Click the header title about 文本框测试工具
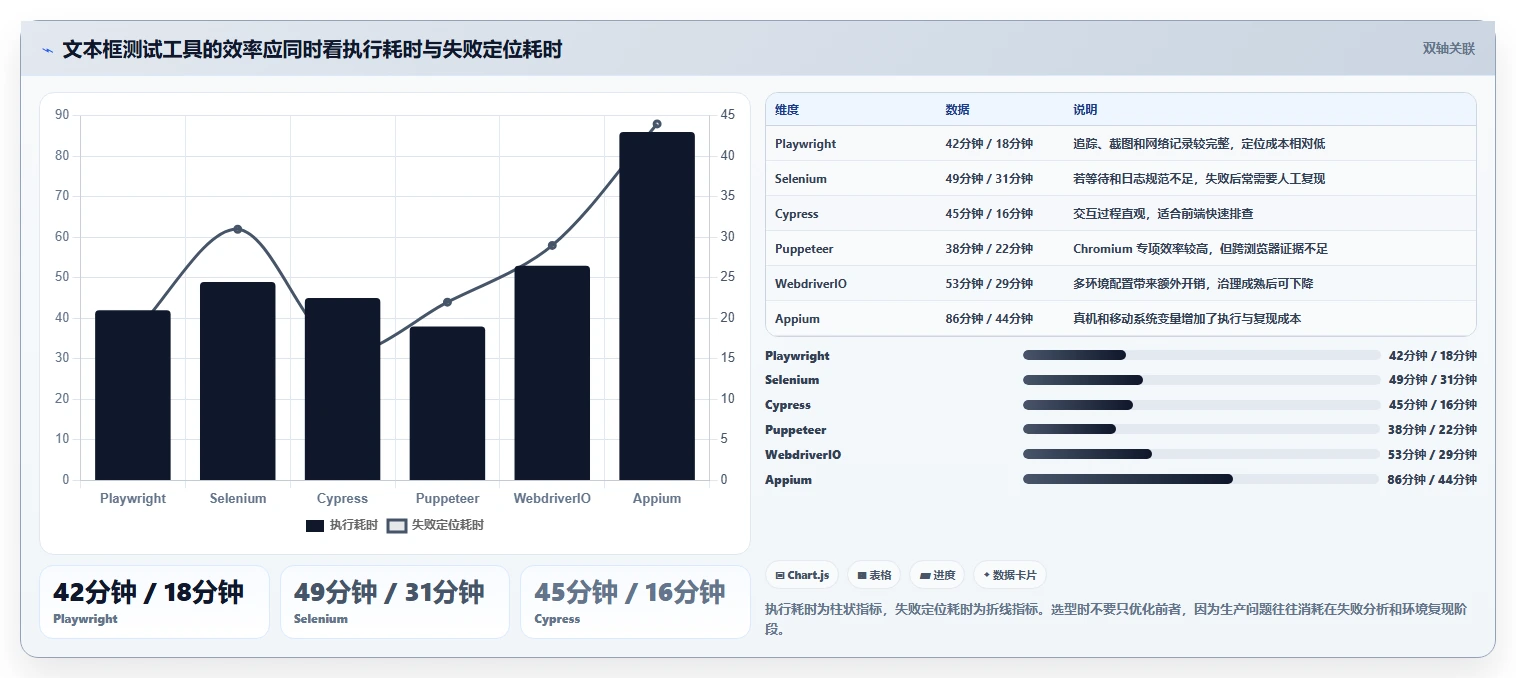 coord(312,49)
